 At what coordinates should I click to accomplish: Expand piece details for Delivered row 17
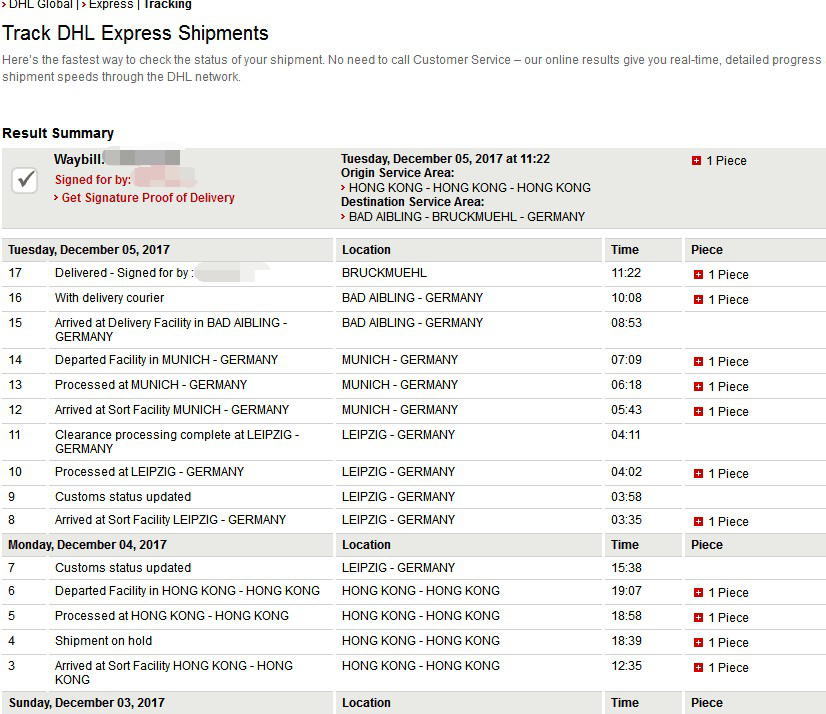698,275
